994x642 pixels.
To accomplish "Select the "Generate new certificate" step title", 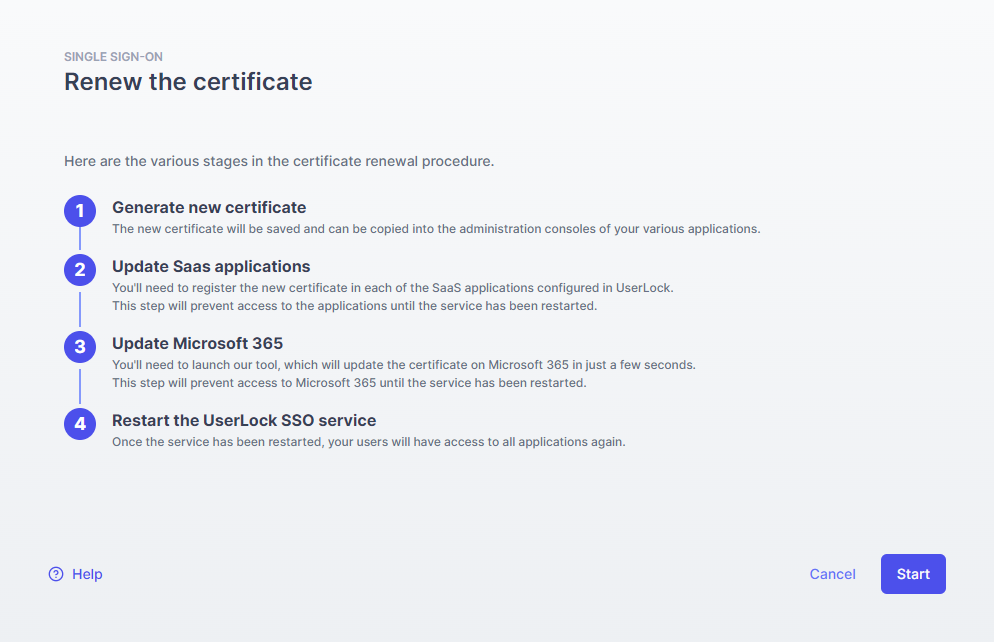I will 209,208.
